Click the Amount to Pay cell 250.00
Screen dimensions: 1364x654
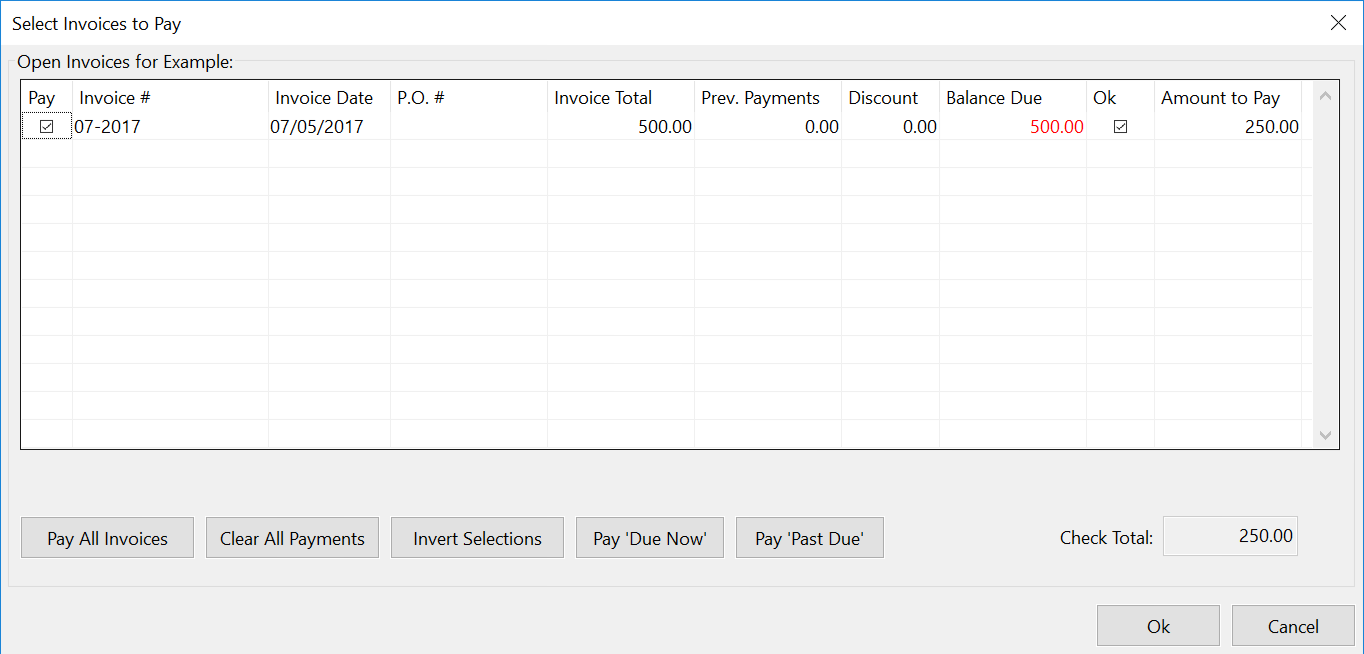(1228, 127)
